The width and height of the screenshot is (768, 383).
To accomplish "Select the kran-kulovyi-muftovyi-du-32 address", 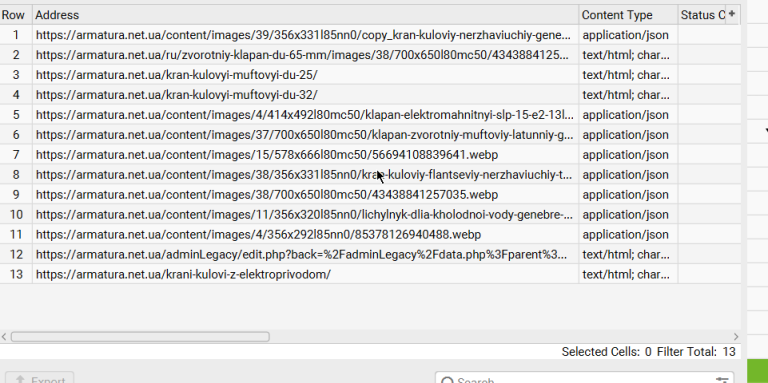I will pyautogui.click(x=306, y=95).
